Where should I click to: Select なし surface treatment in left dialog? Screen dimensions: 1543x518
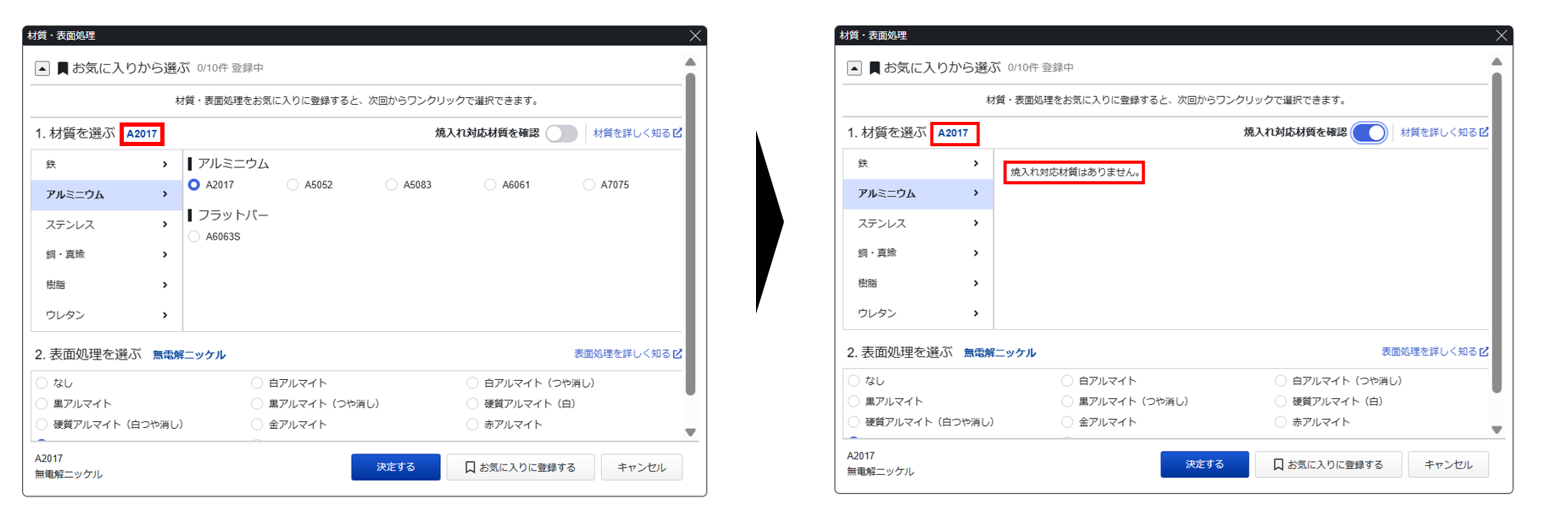41,383
